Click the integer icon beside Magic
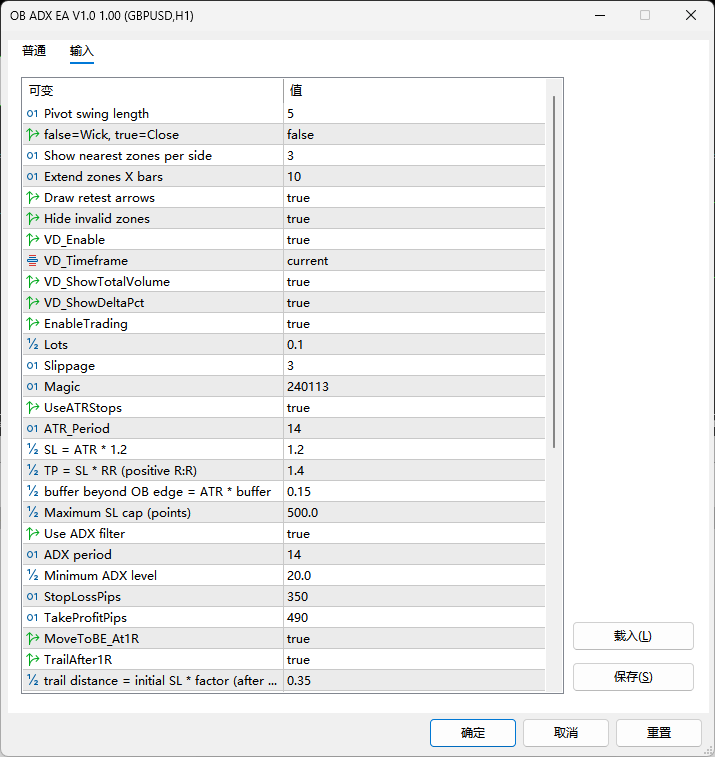 tap(32, 387)
